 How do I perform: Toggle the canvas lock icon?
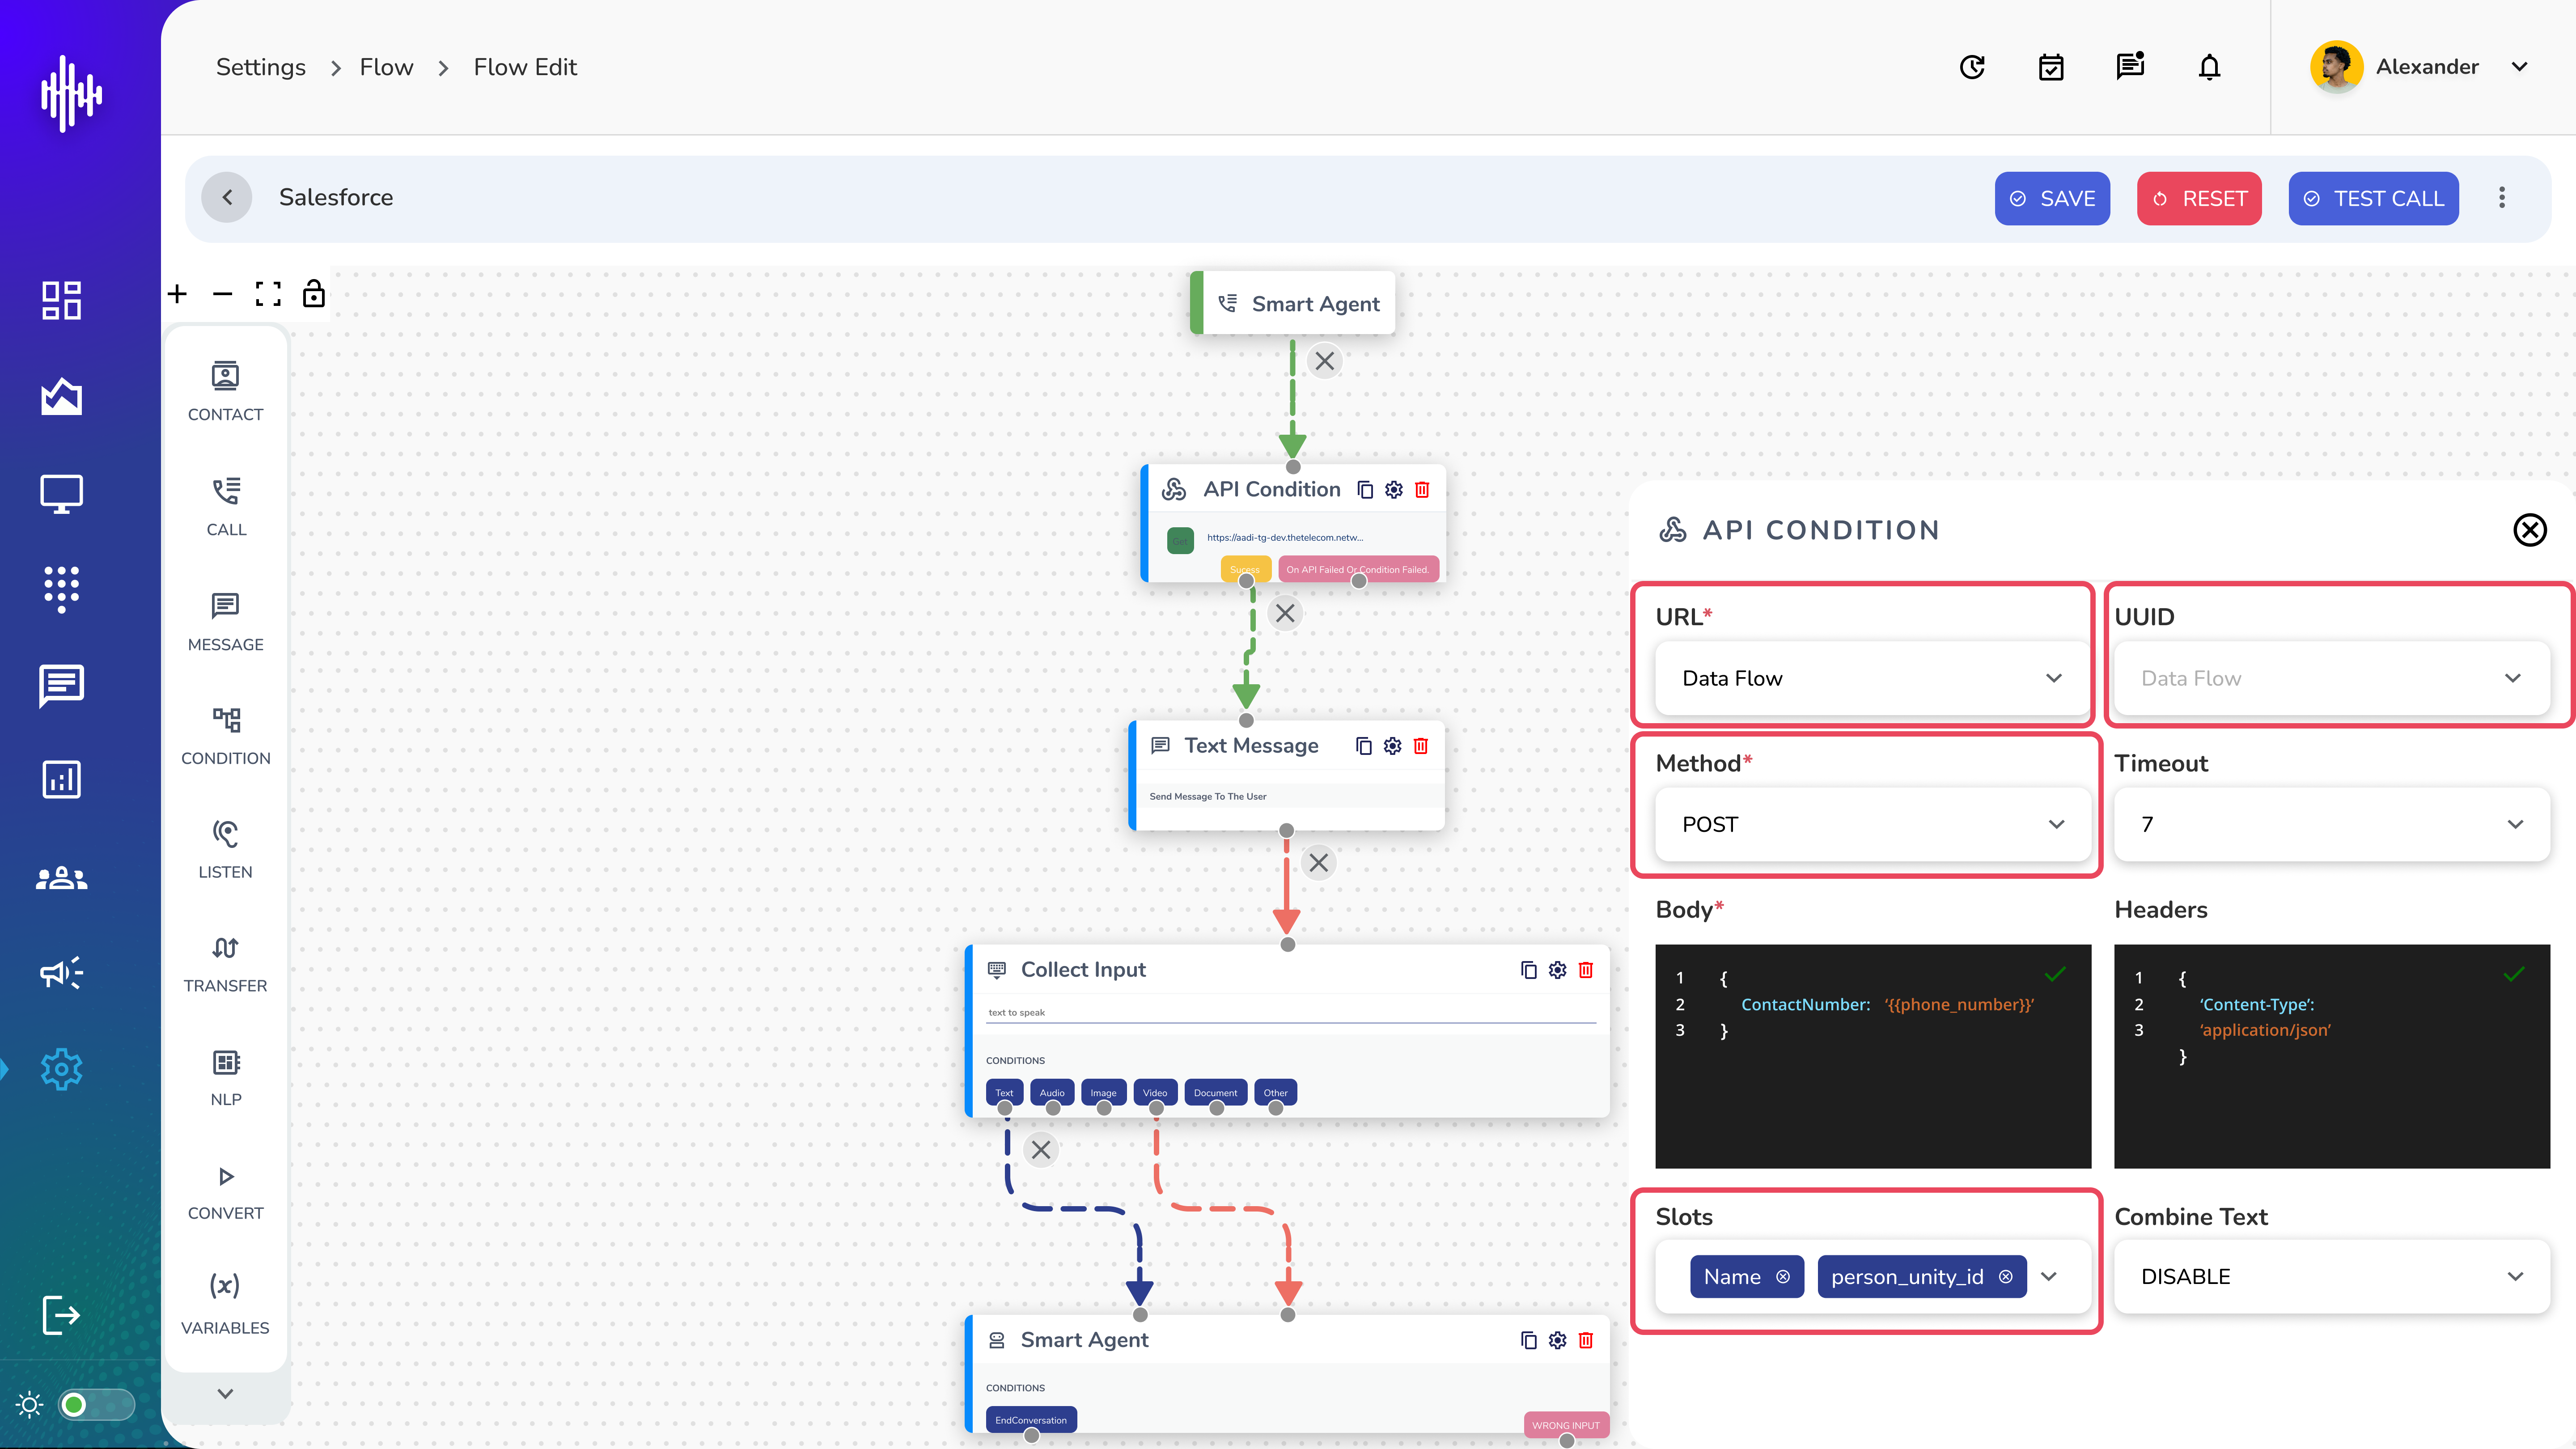314,293
